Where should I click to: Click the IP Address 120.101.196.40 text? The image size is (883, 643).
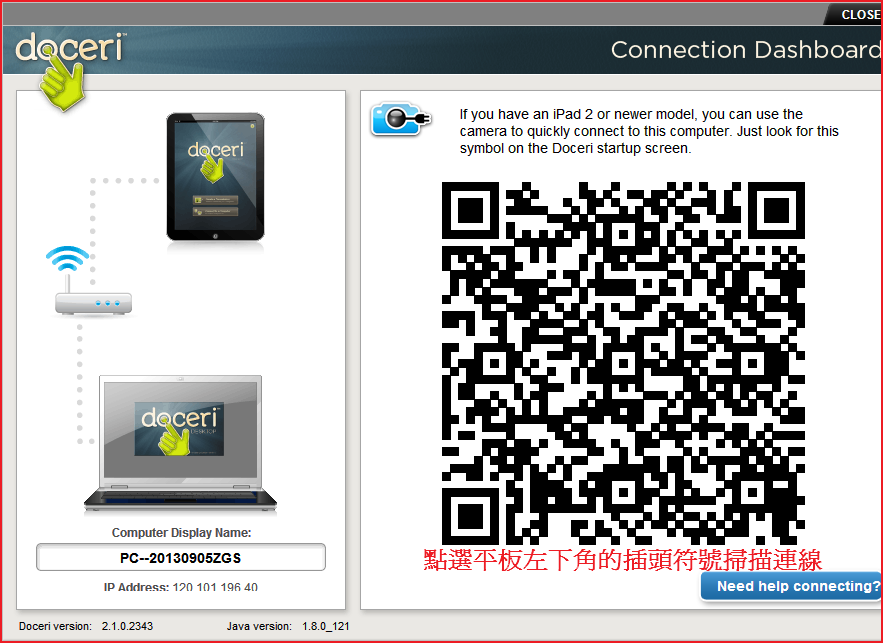coord(181,587)
